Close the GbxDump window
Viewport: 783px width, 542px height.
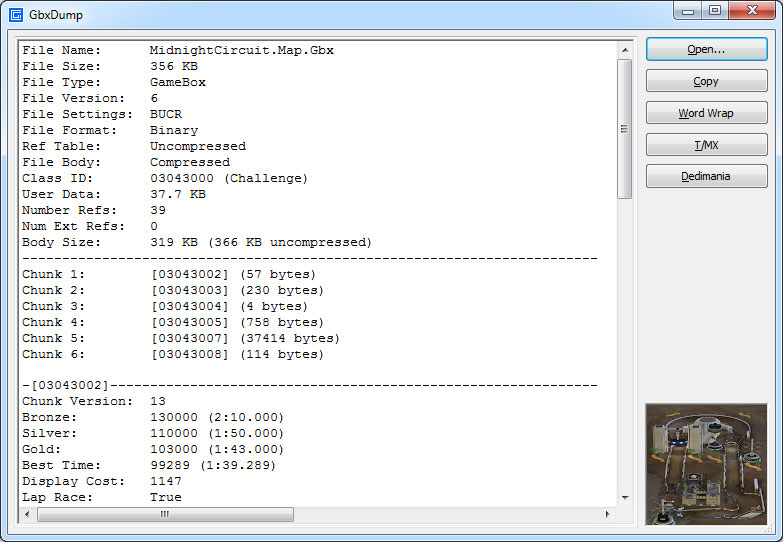coord(750,11)
